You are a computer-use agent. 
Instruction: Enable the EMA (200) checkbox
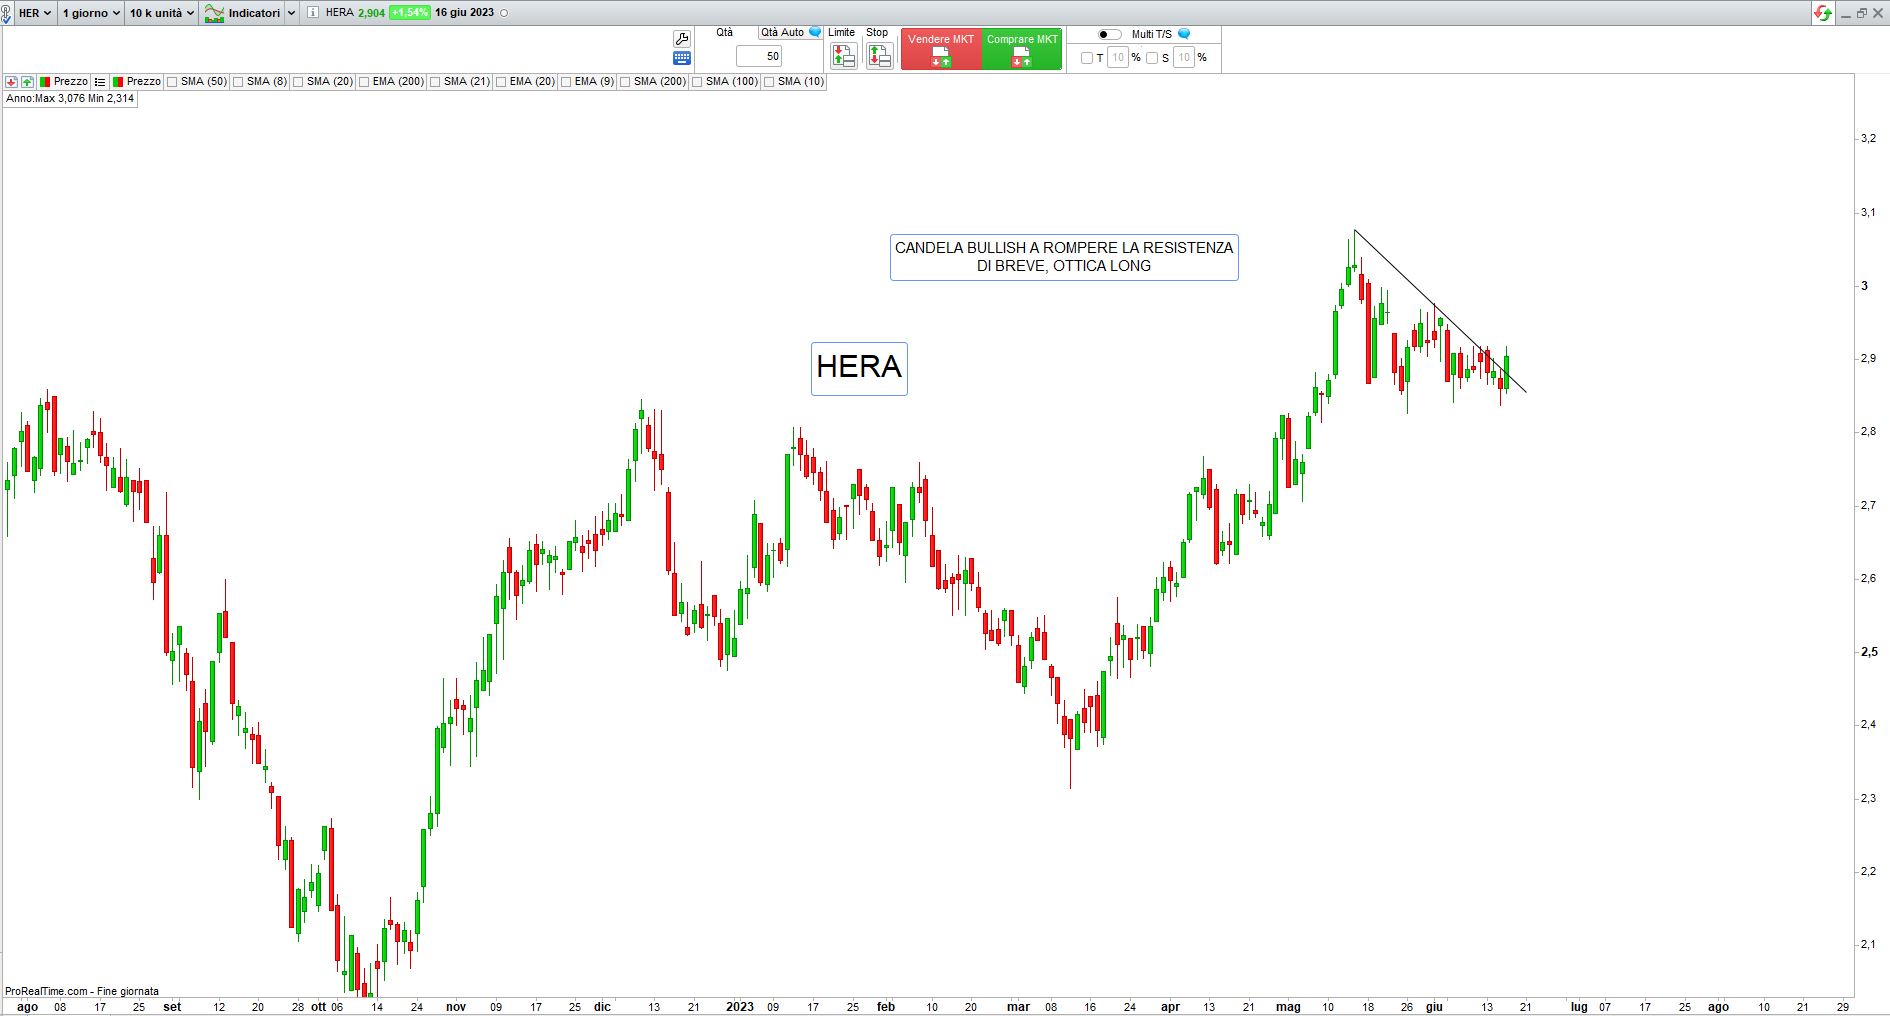pyautogui.click(x=364, y=82)
